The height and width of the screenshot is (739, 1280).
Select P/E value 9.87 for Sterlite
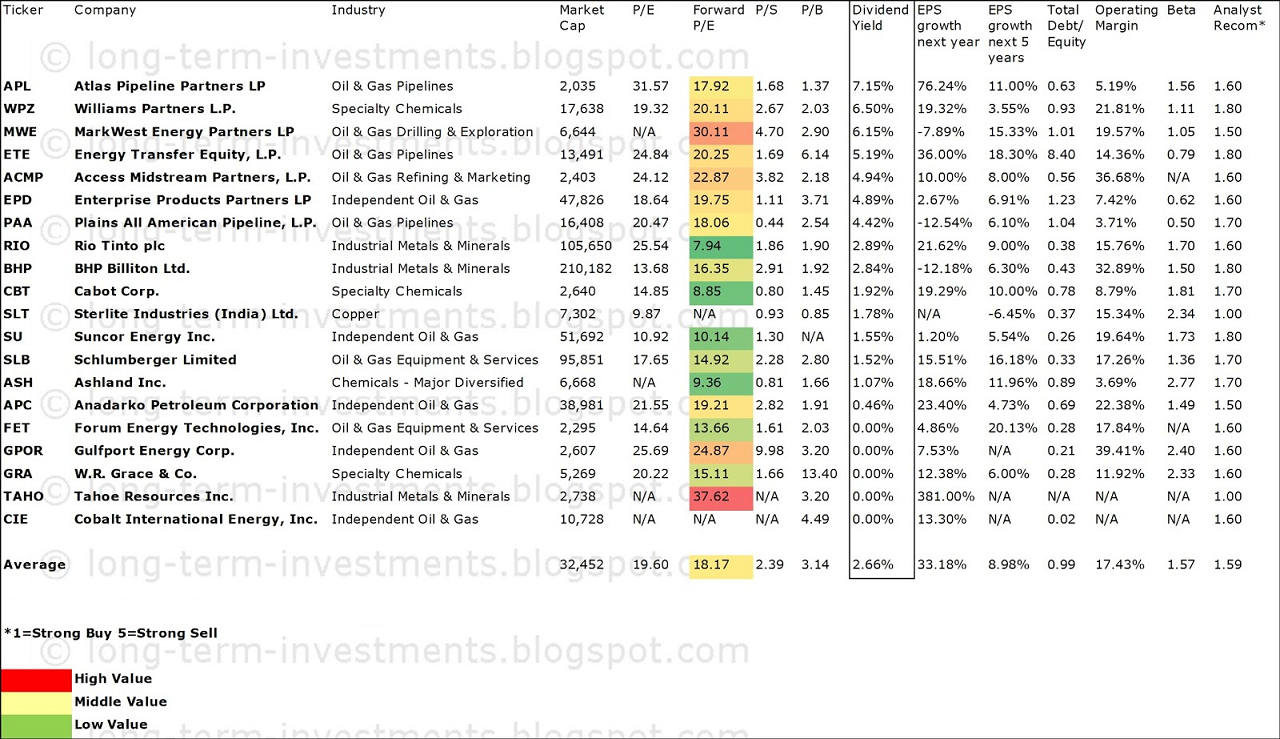[646, 314]
